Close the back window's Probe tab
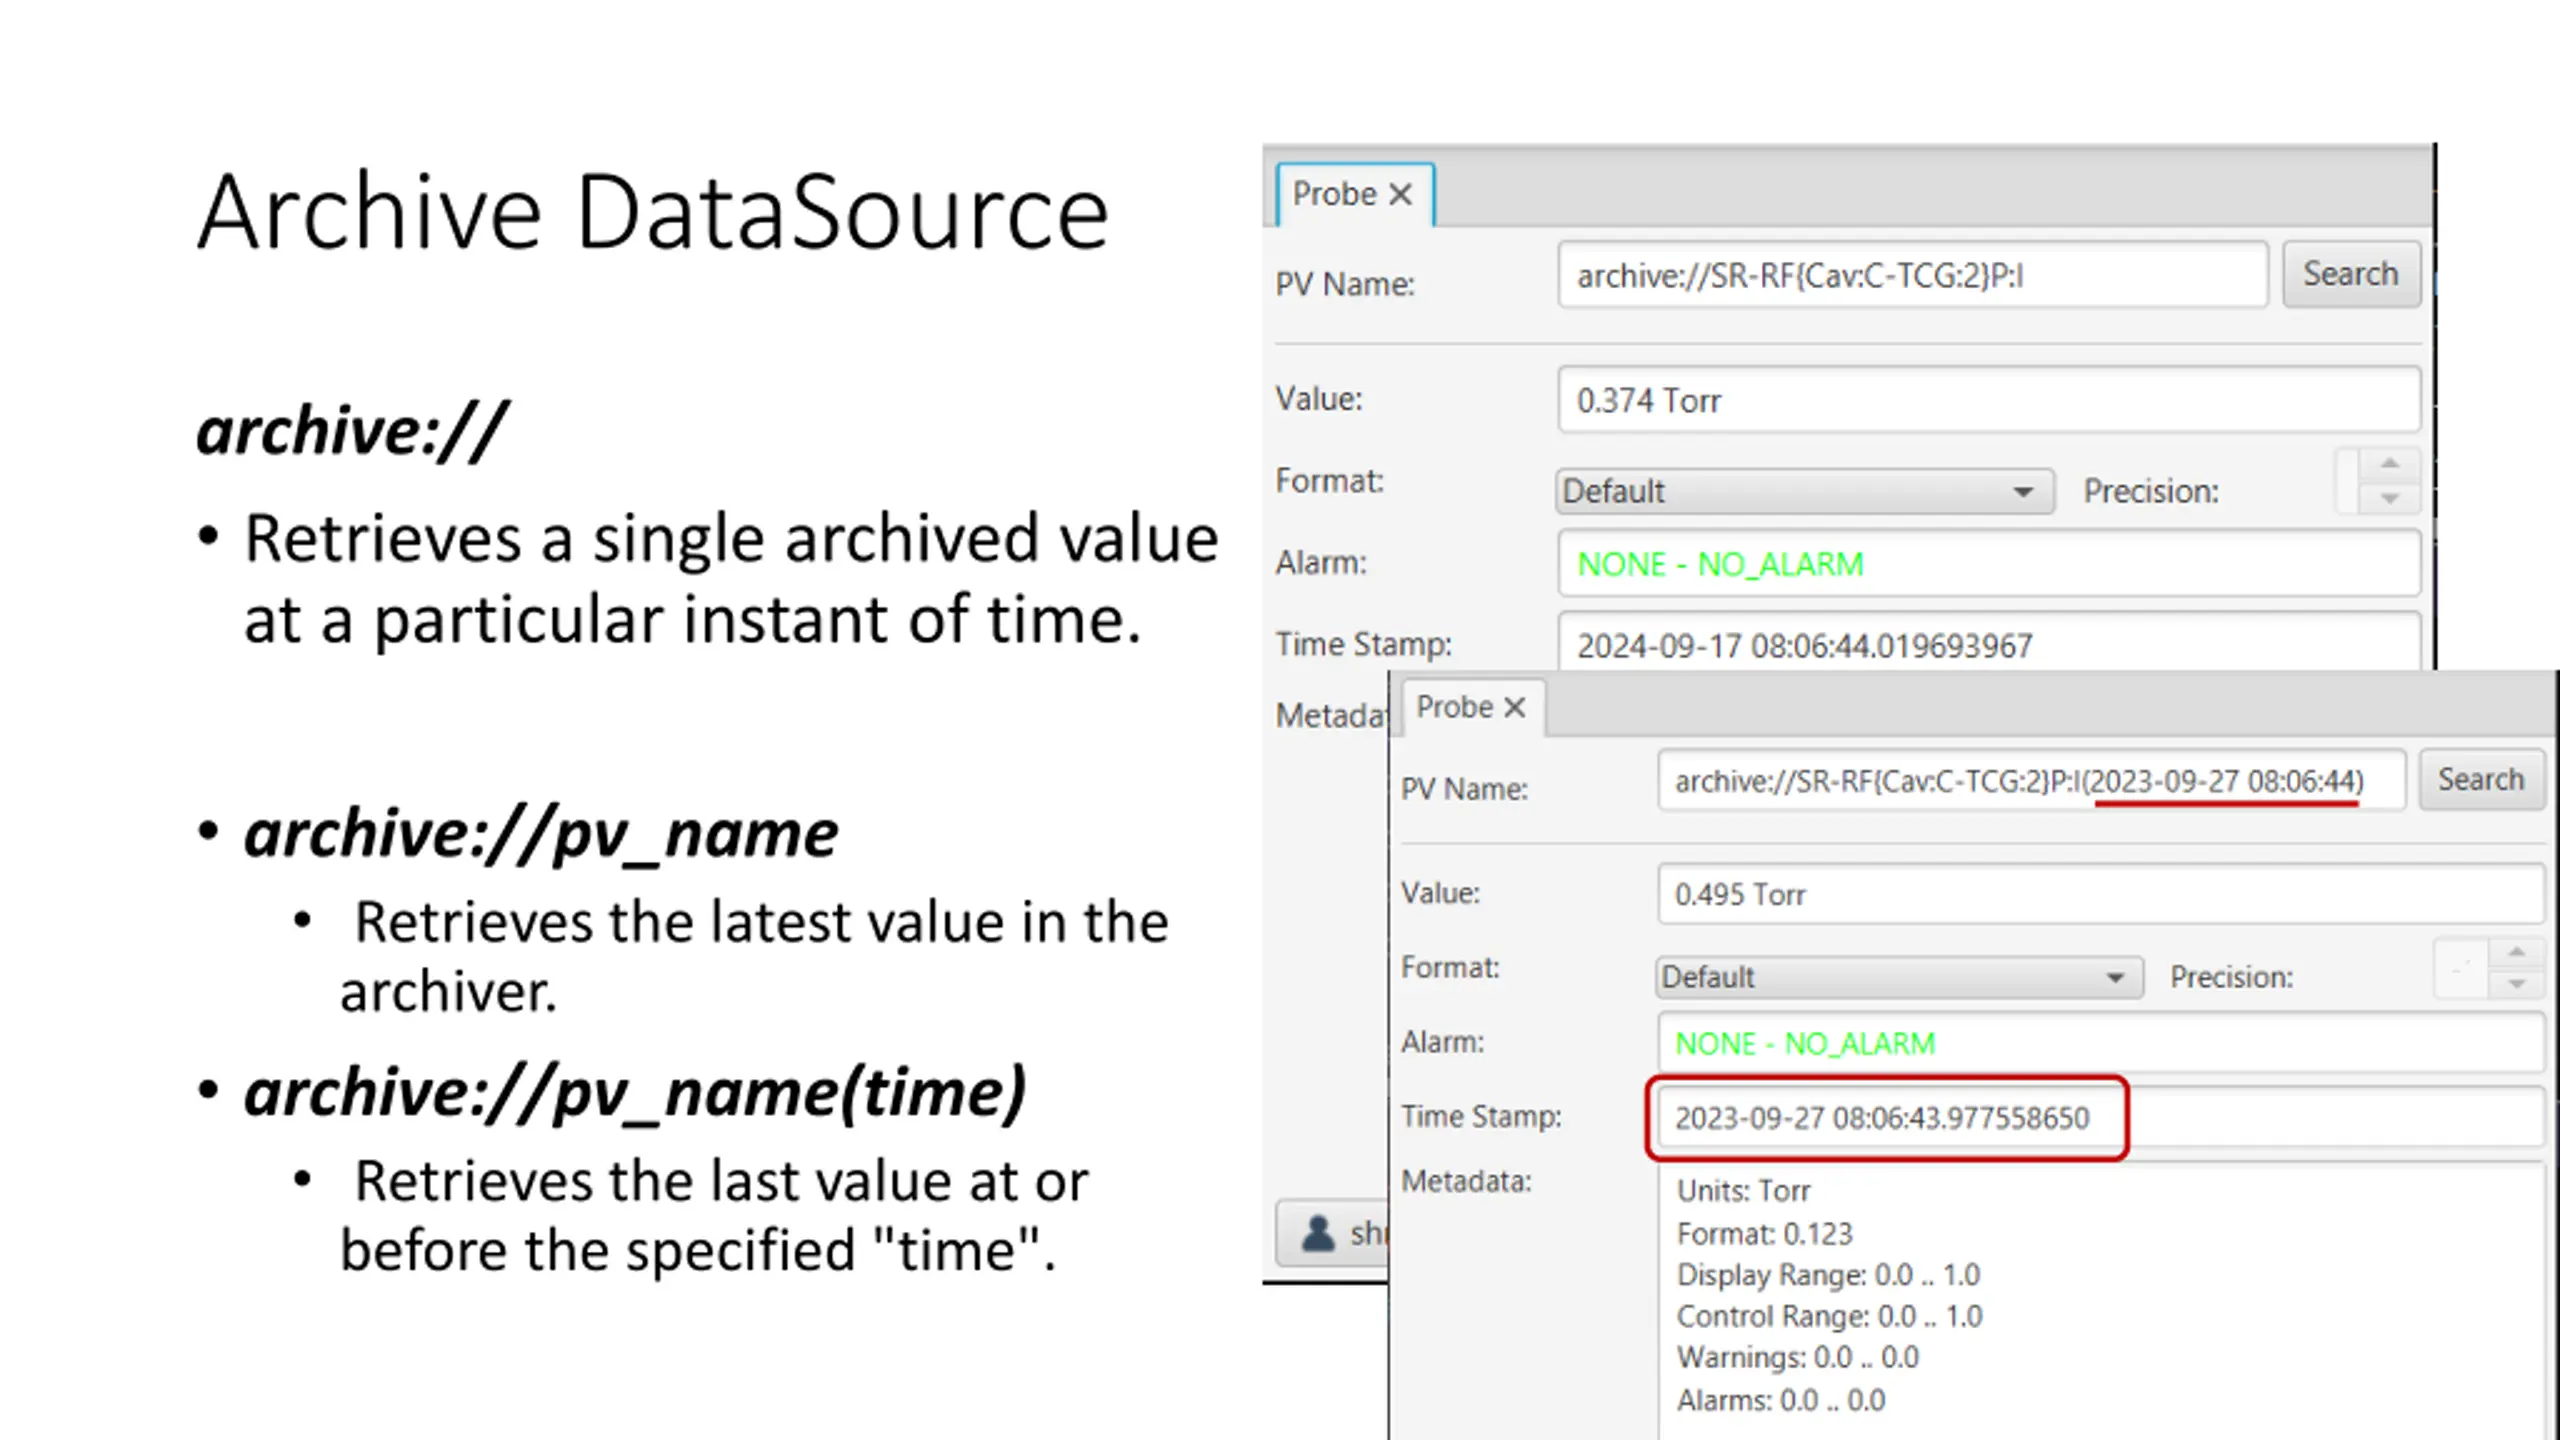Viewport: 2560px width, 1440px height. 1401,194
